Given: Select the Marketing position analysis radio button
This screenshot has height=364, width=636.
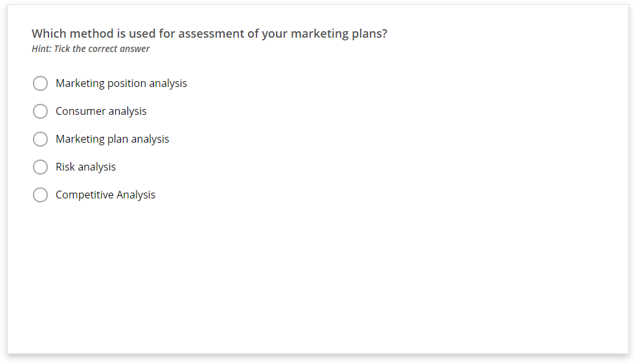Looking at the screenshot, I should [x=40, y=83].
